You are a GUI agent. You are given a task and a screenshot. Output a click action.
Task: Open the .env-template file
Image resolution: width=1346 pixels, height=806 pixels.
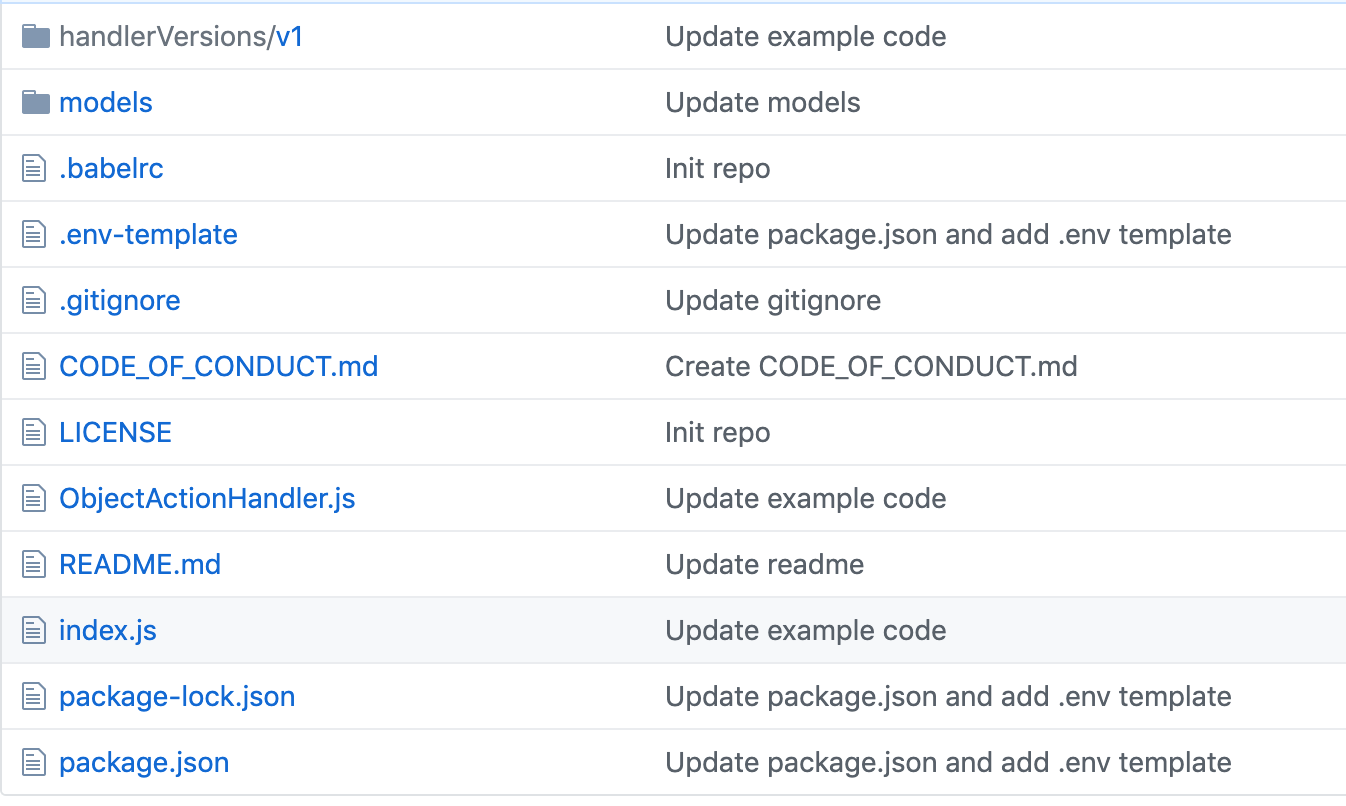click(x=148, y=234)
